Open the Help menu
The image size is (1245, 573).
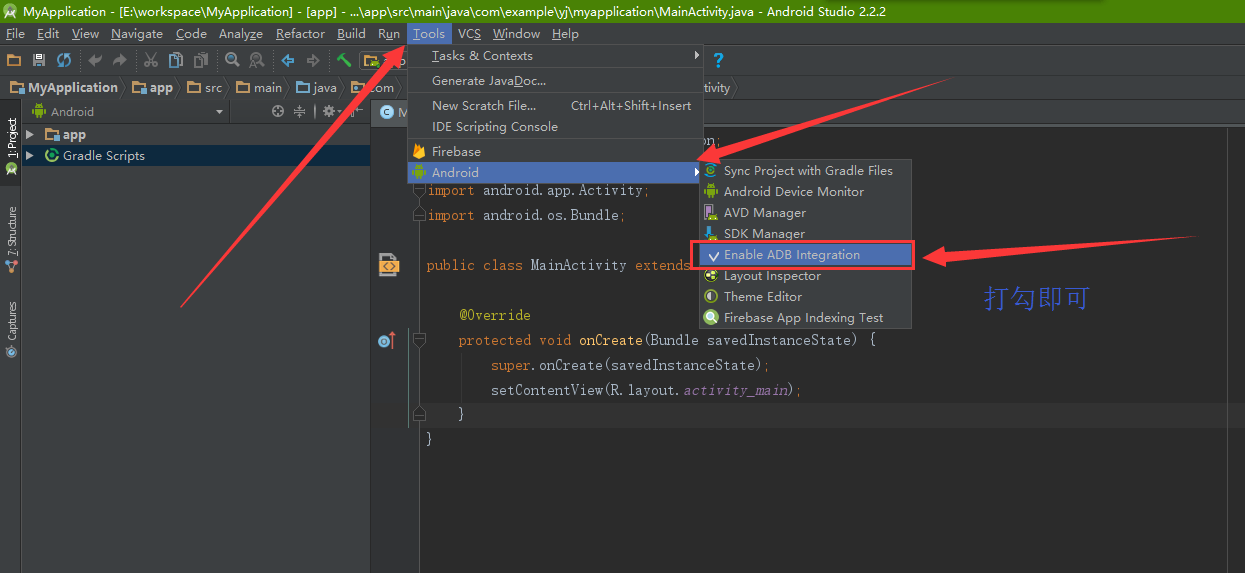coord(565,33)
